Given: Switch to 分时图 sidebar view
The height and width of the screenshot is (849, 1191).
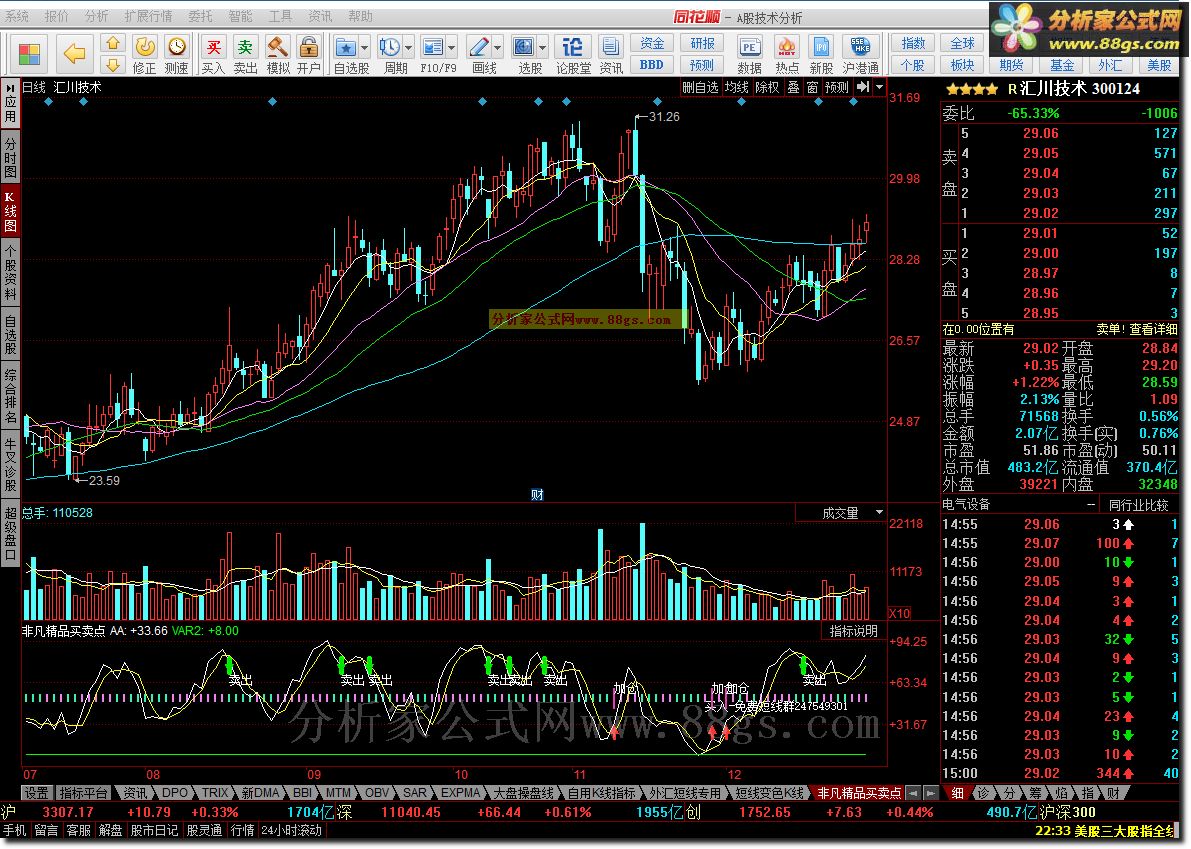Looking at the screenshot, I should pyautogui.click(x=10, y=157).
